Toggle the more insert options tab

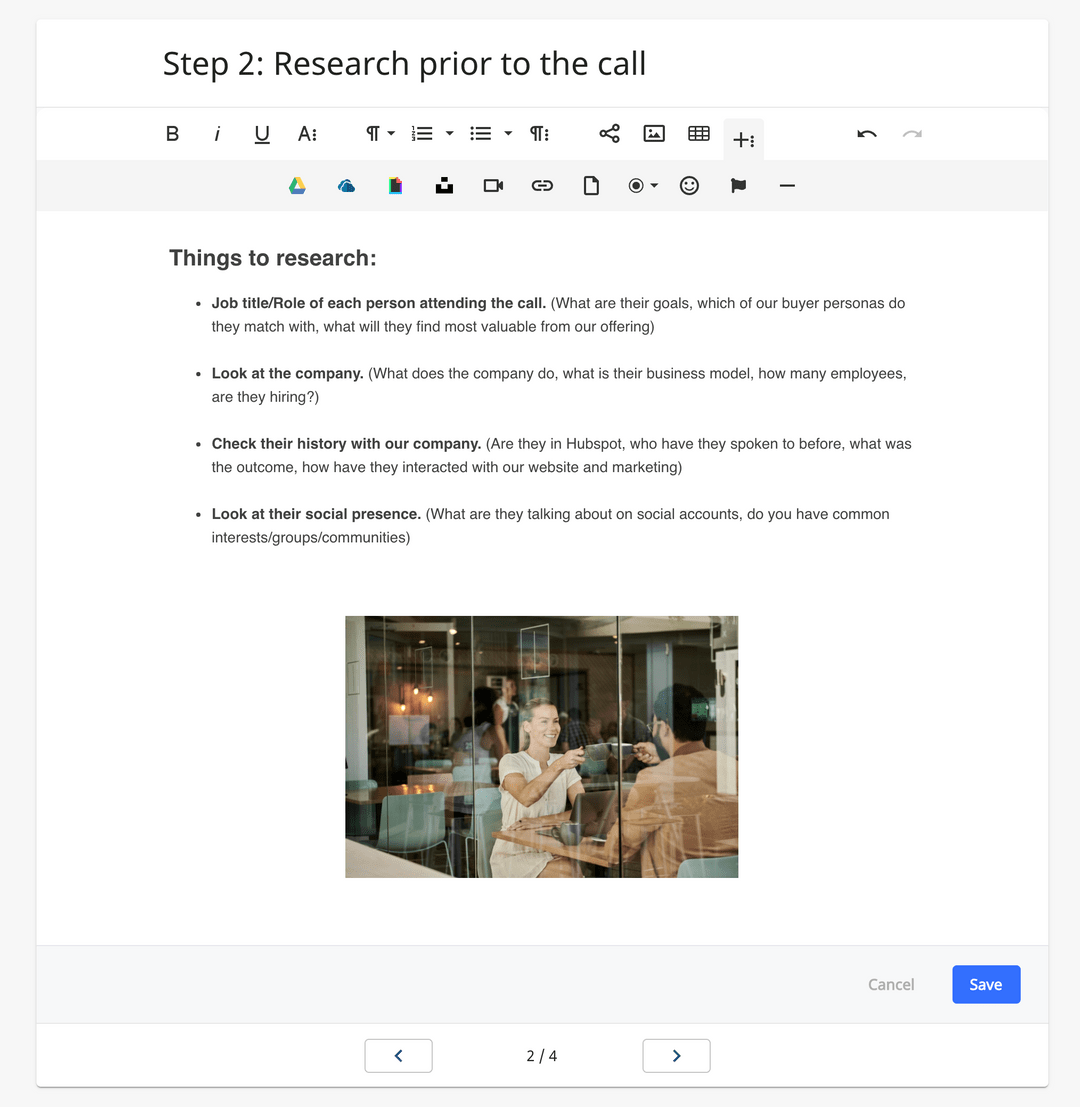pyautogui.click(x=743, y=140)
